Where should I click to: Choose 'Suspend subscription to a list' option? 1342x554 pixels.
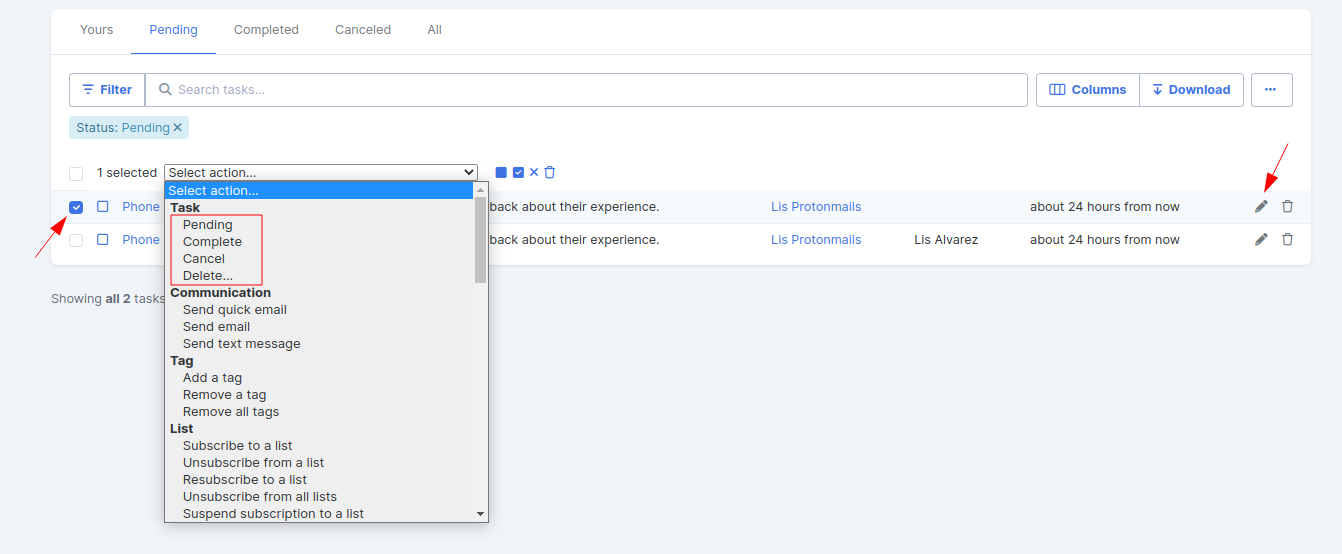pos(273,513)
